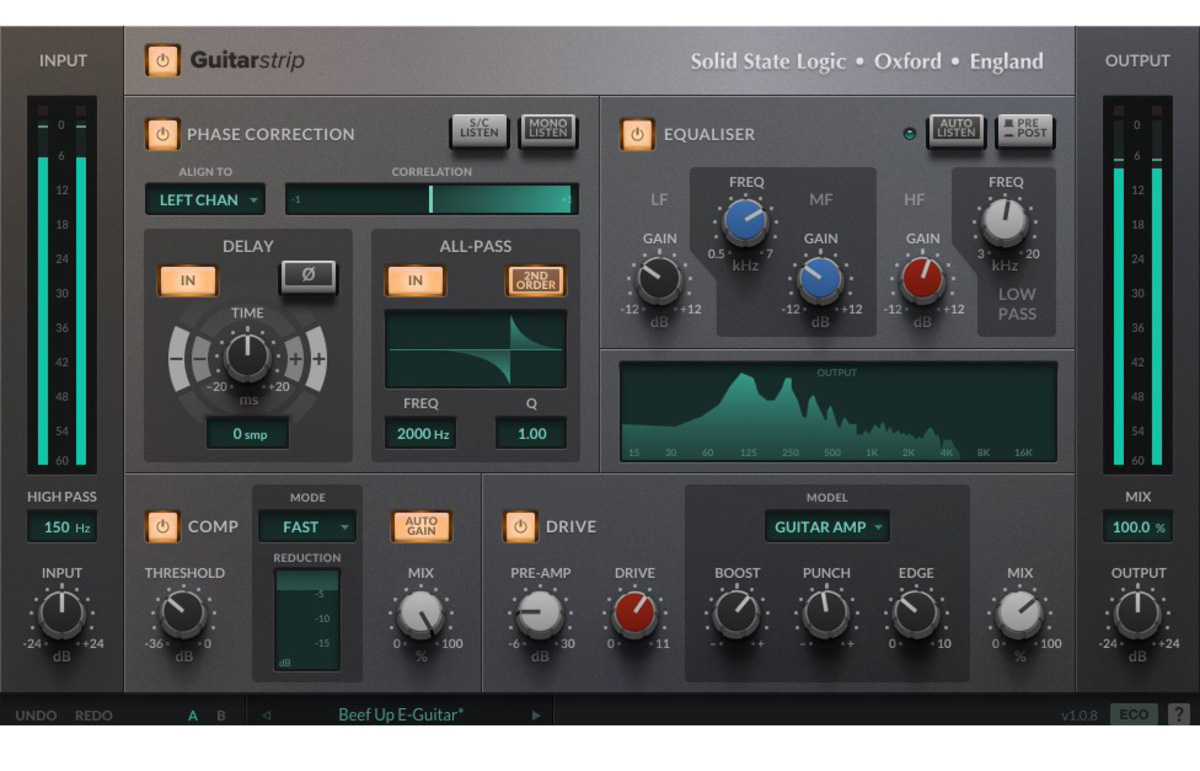The height and width of the screenshot is (771, 1200).
Task: Click the LF Gain knob
Action: 660,281
